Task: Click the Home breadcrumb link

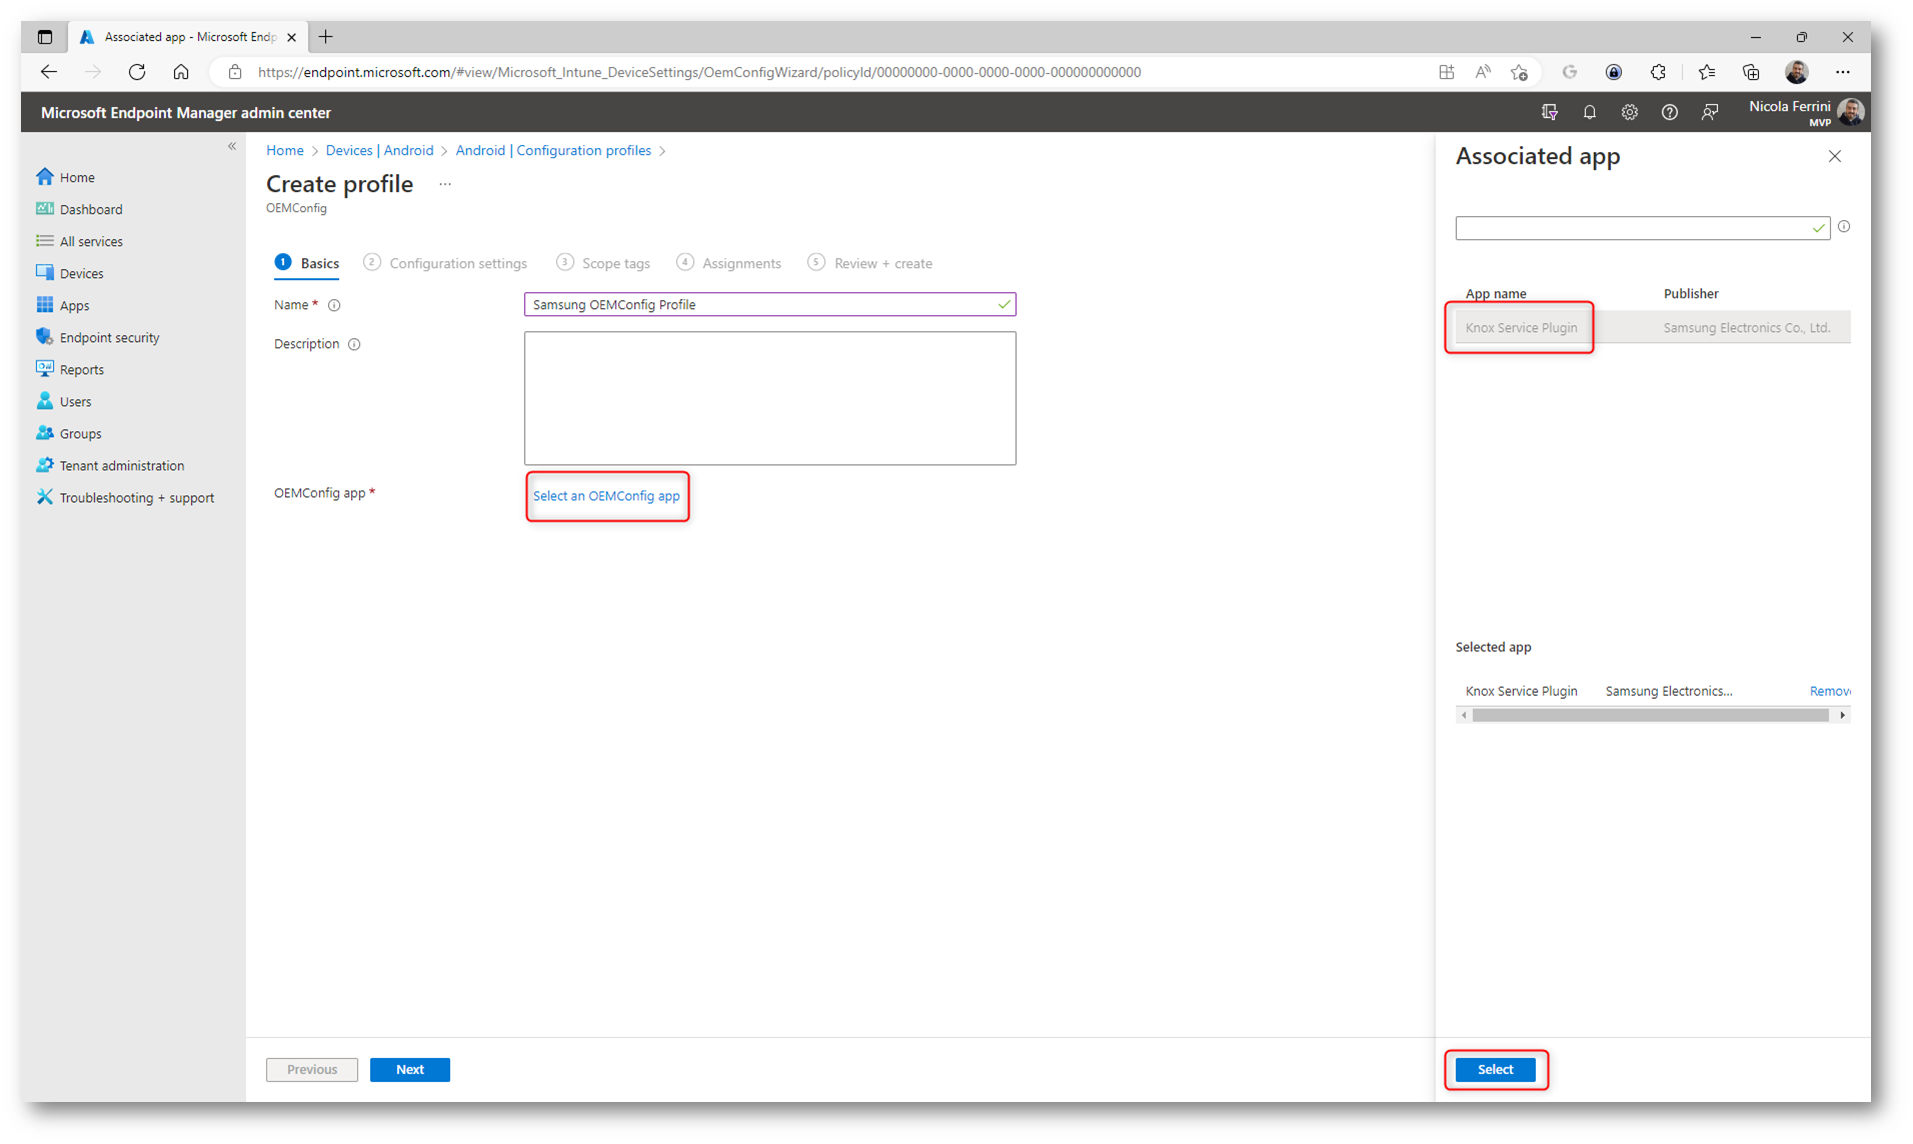Action: pos(285,150)
